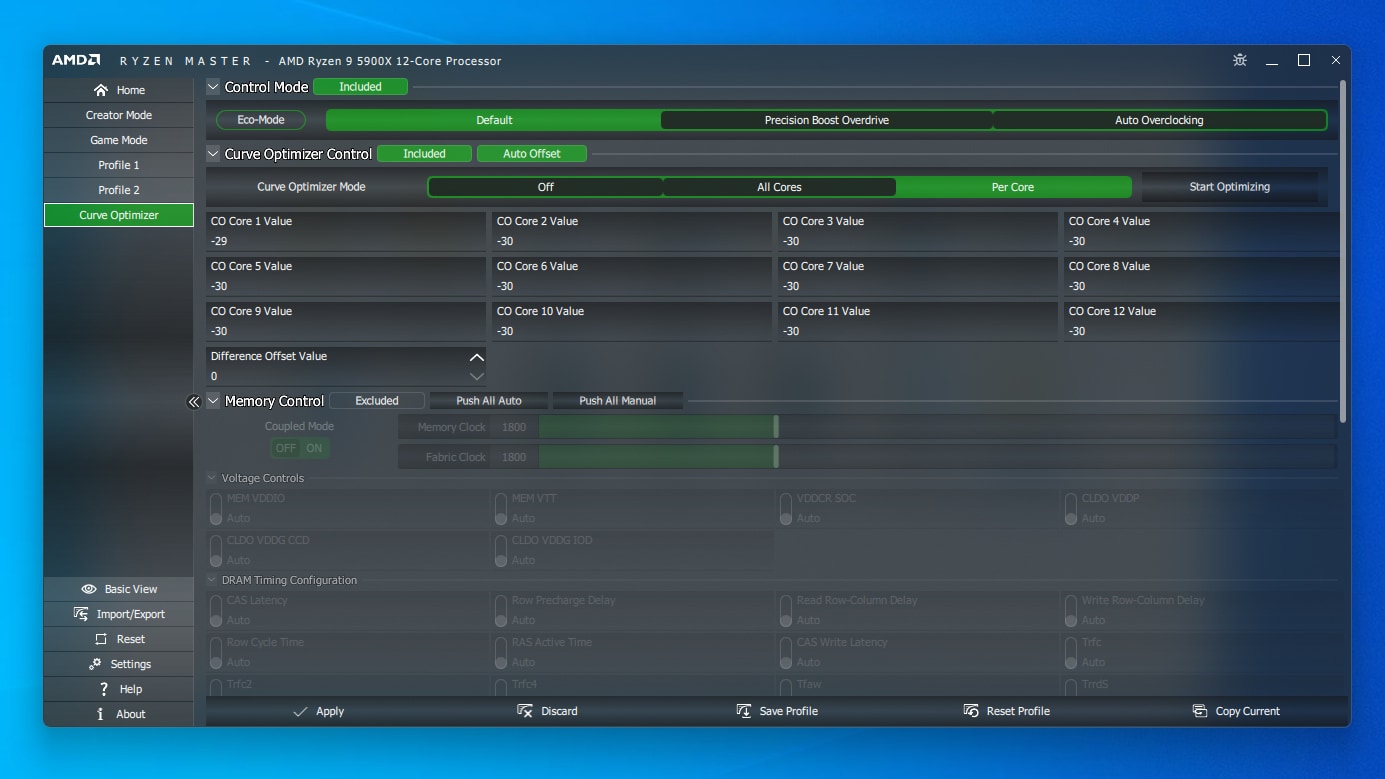Screen dimensions: 1385x779
Task: Select Precision Boost Overdrive mode
Action: 827,120
